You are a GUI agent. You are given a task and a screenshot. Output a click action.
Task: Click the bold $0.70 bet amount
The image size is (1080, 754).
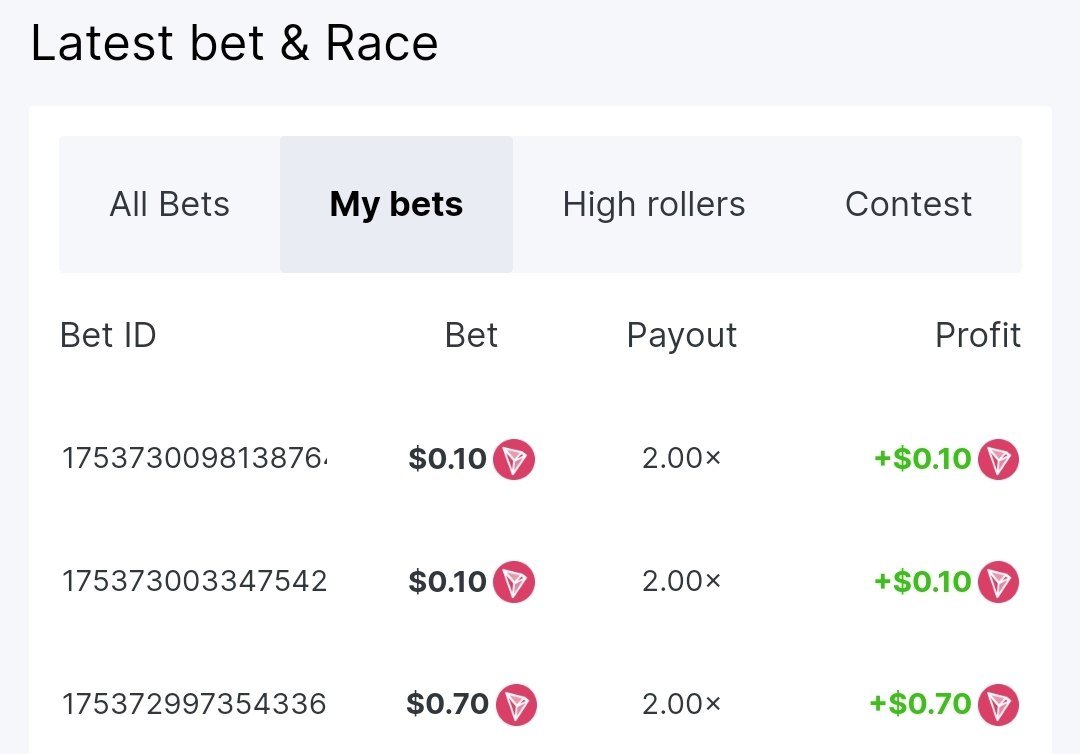pos(448,704)
